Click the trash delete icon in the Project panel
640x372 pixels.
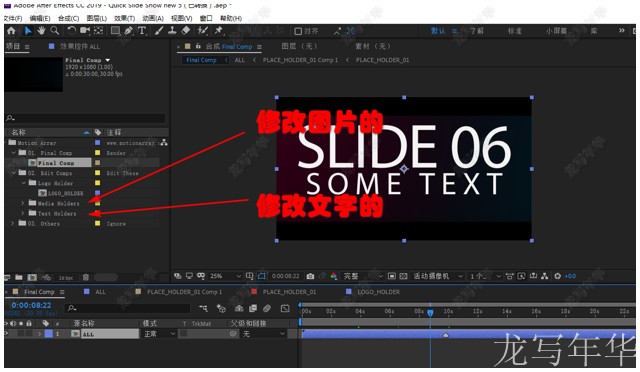tap(86, 277)
